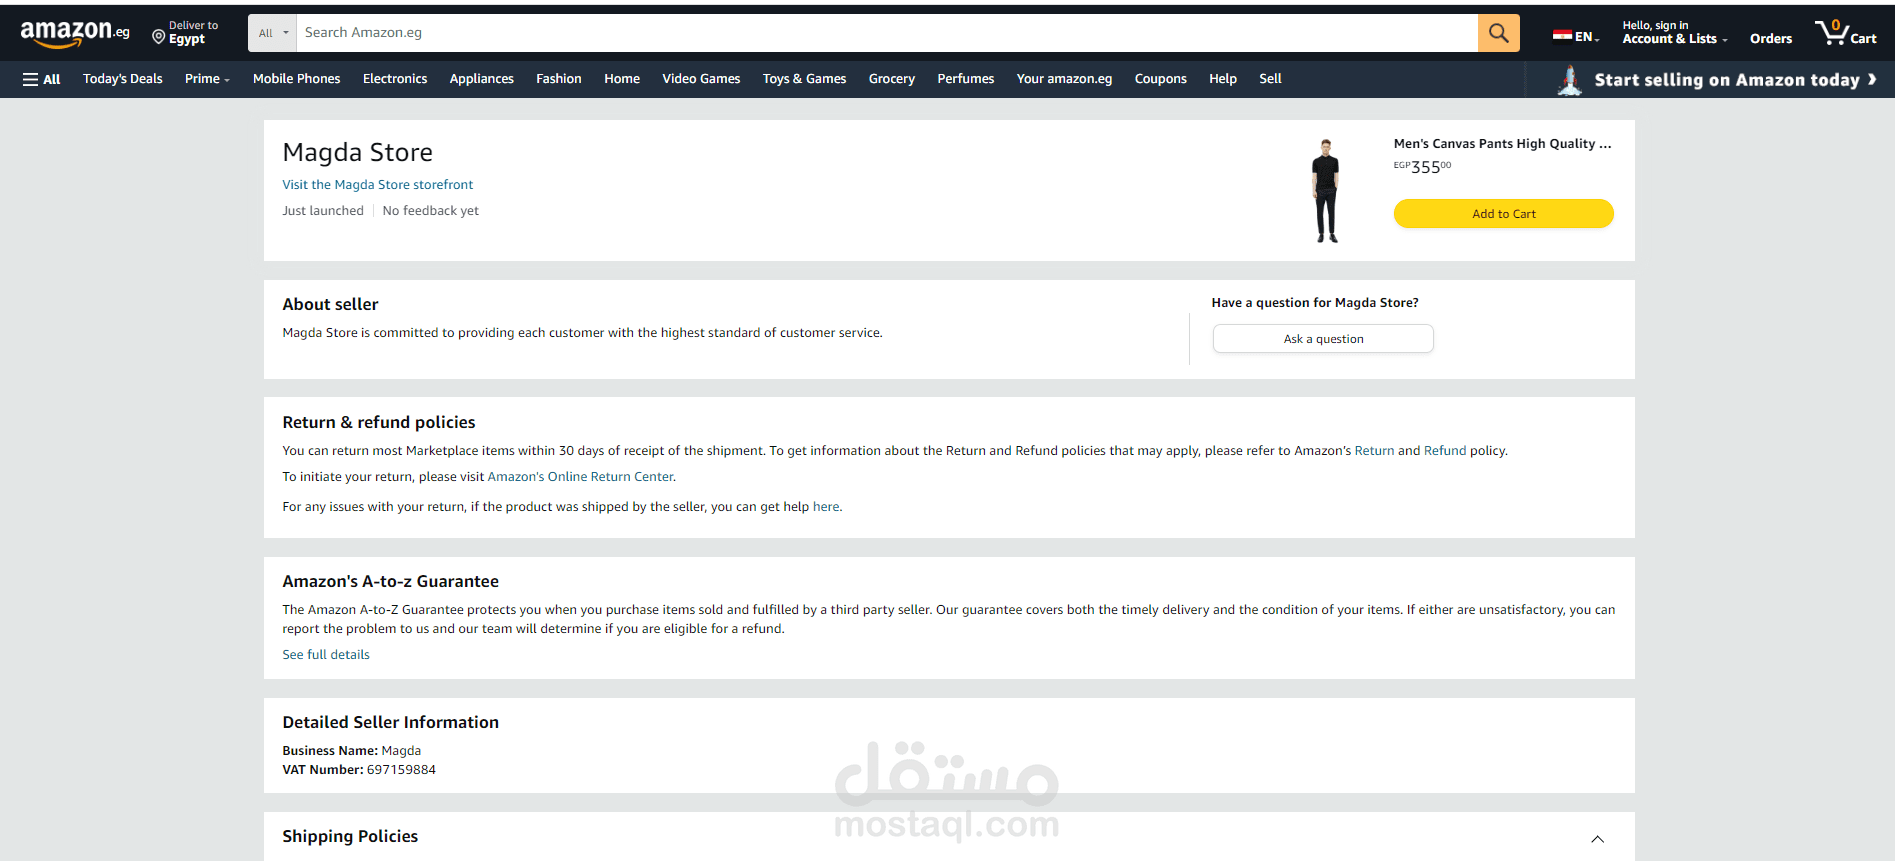Click the canvas pants product thumbnail
This screenshot has height=861, width=1895.
1326,191
